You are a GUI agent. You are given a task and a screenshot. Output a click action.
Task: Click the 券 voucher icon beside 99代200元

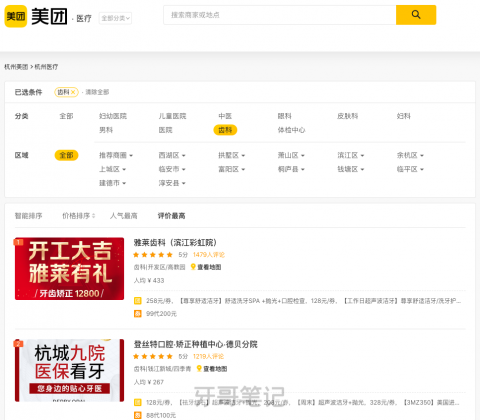137,314
